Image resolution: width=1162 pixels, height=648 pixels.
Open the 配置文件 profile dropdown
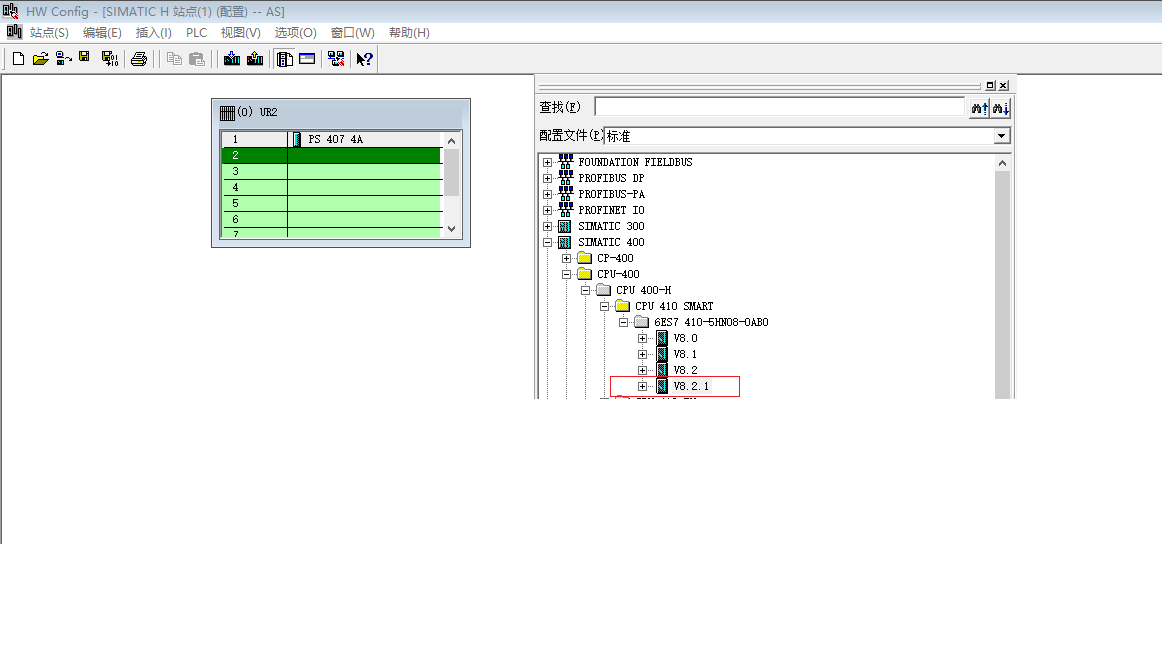1002,136
